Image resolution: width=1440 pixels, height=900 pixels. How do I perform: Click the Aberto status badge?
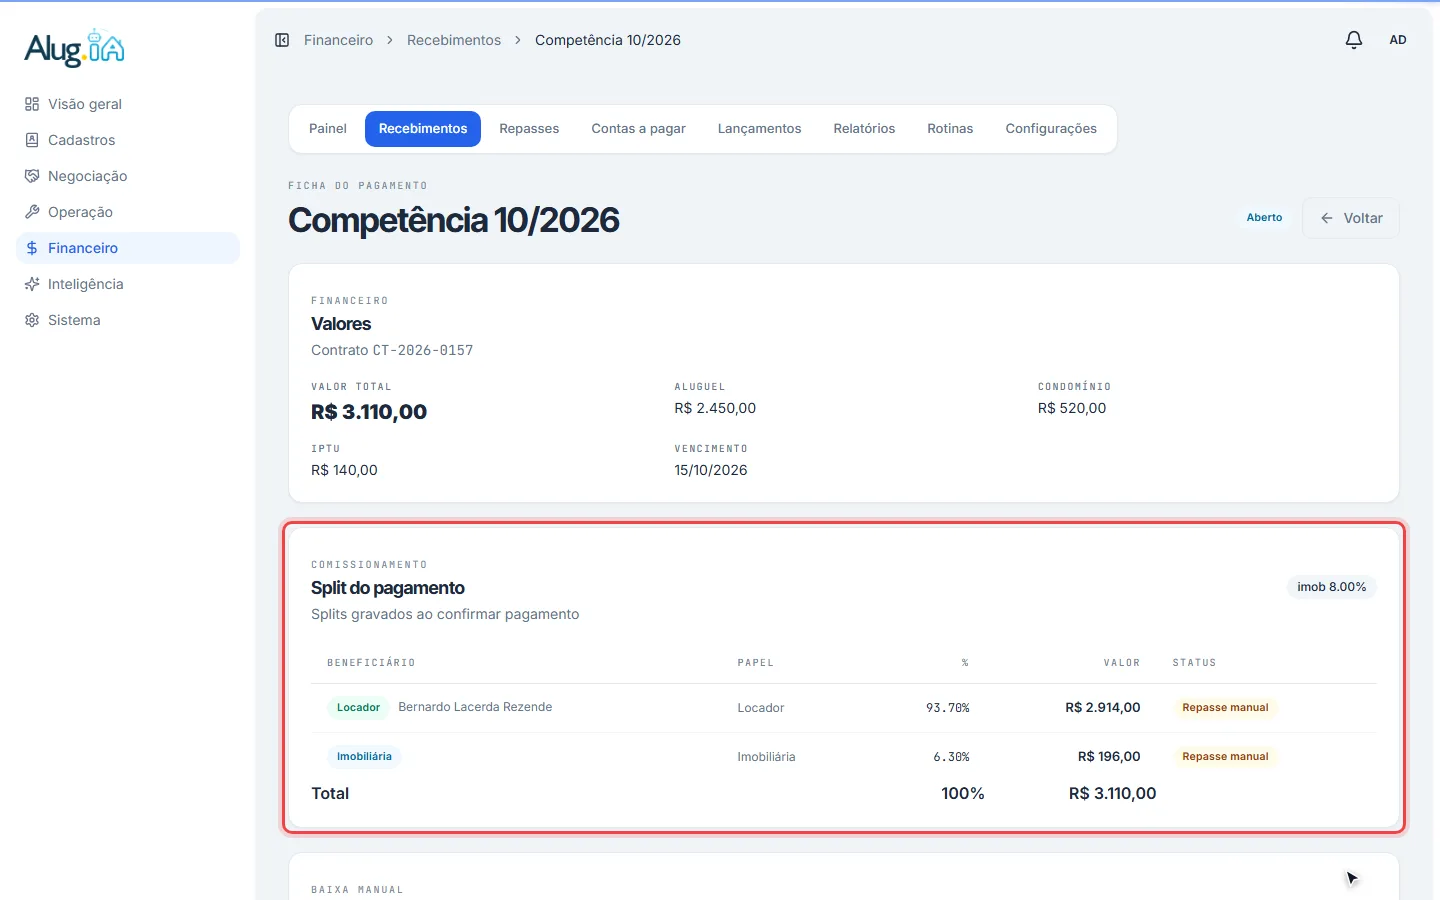[1264, 217]
